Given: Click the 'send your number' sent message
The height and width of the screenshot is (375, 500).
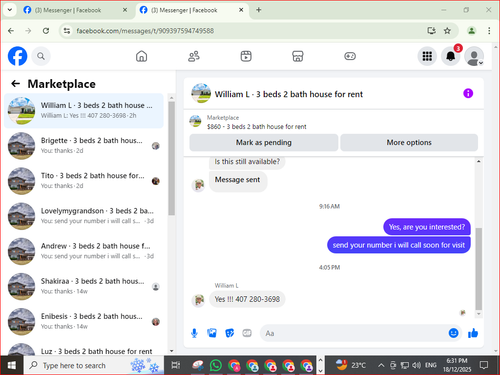Looking at the screenshot, I should pyautogui.click(x=399, y=245).
